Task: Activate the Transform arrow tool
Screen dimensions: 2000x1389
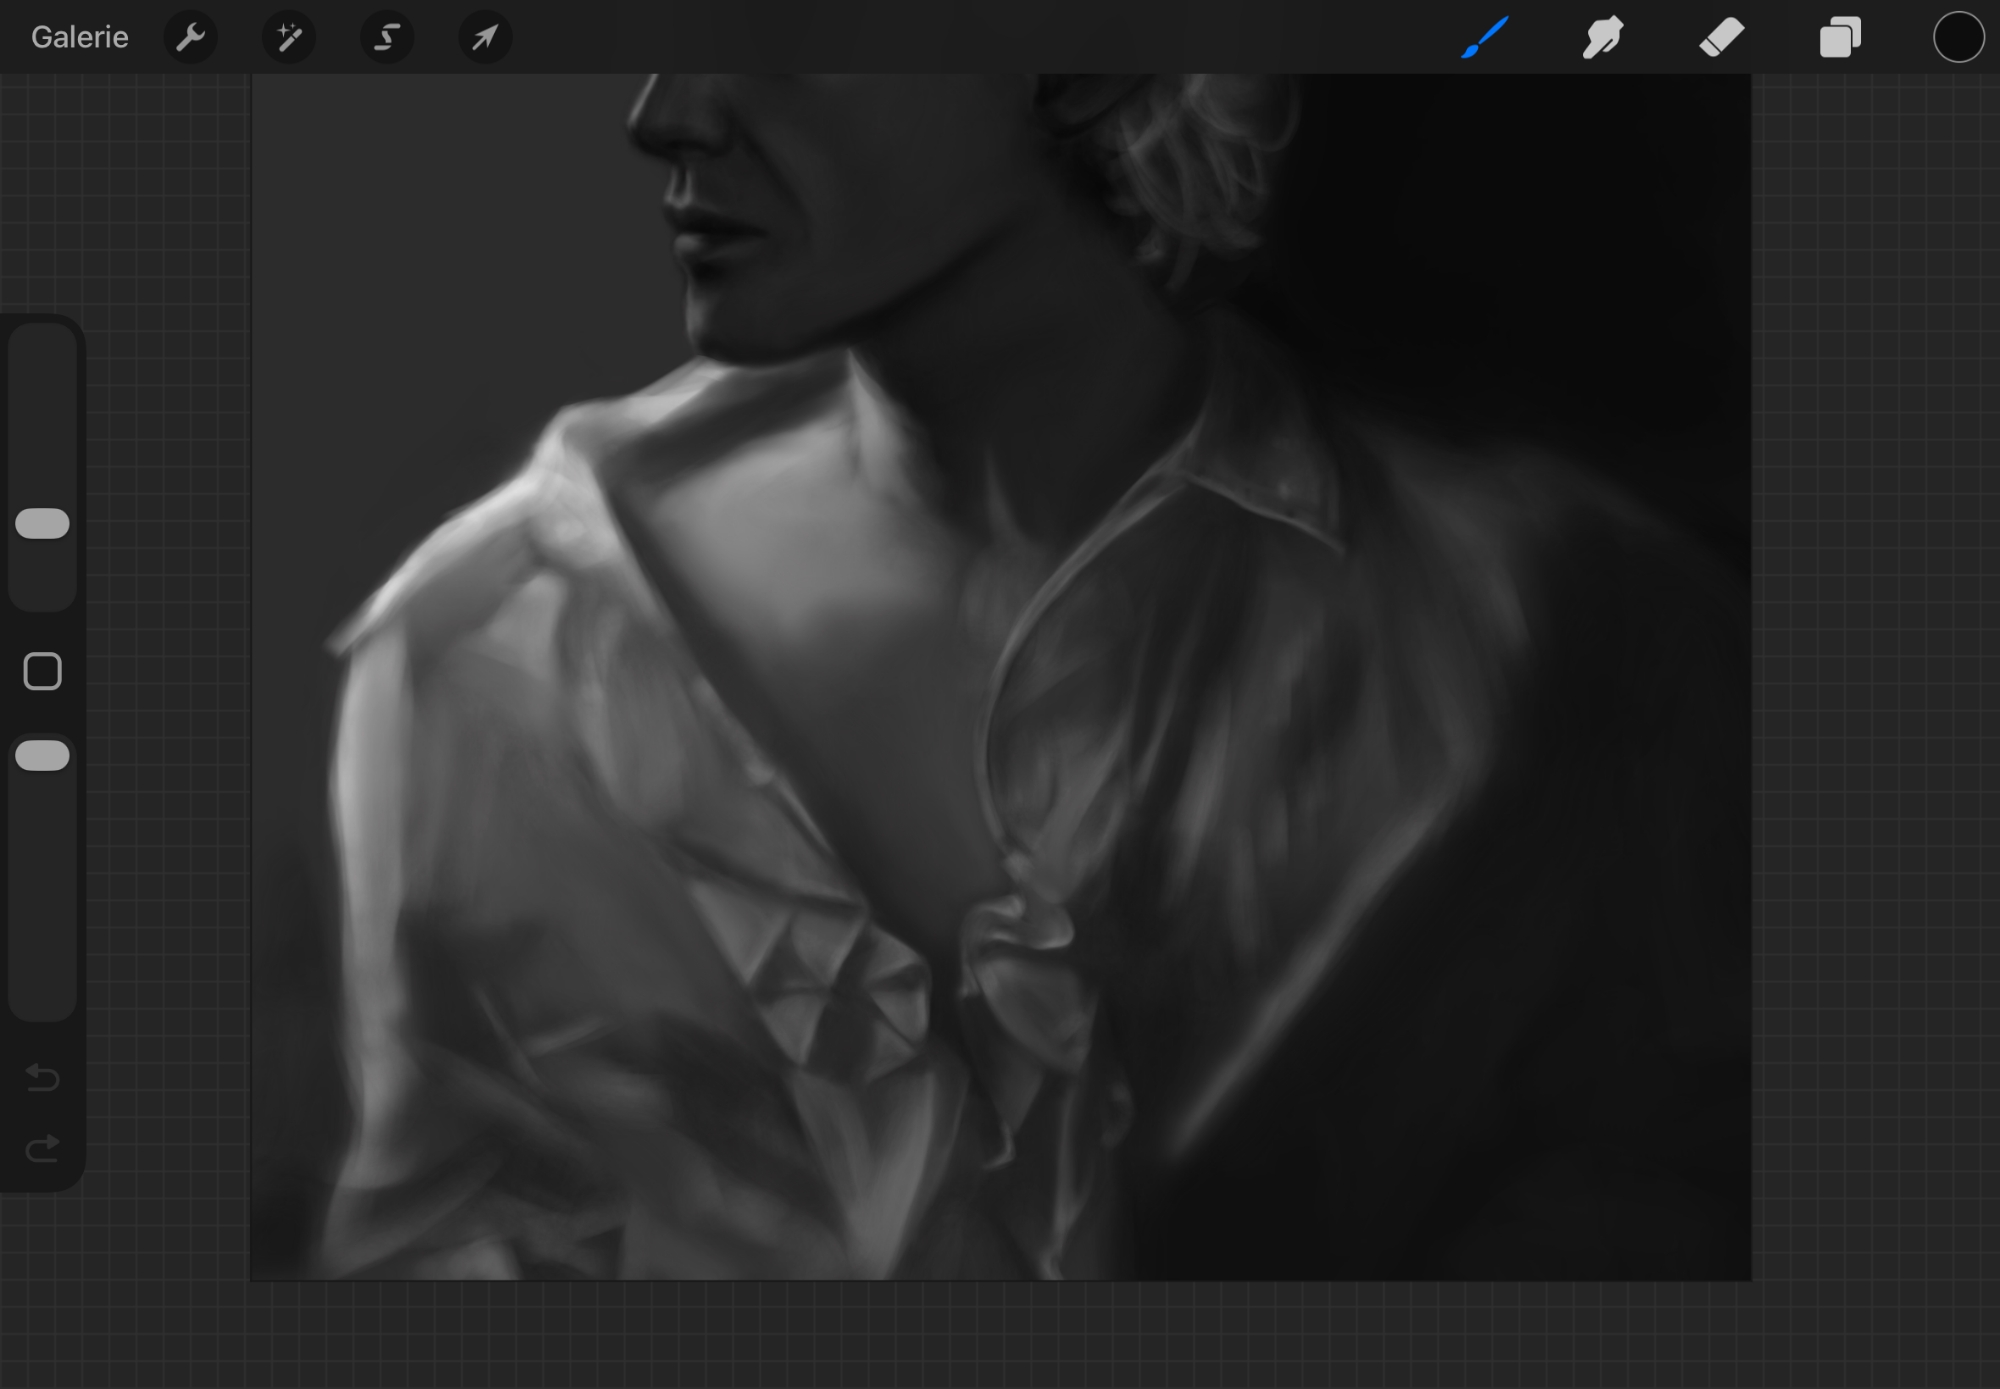Action: [x=485, y=38]
